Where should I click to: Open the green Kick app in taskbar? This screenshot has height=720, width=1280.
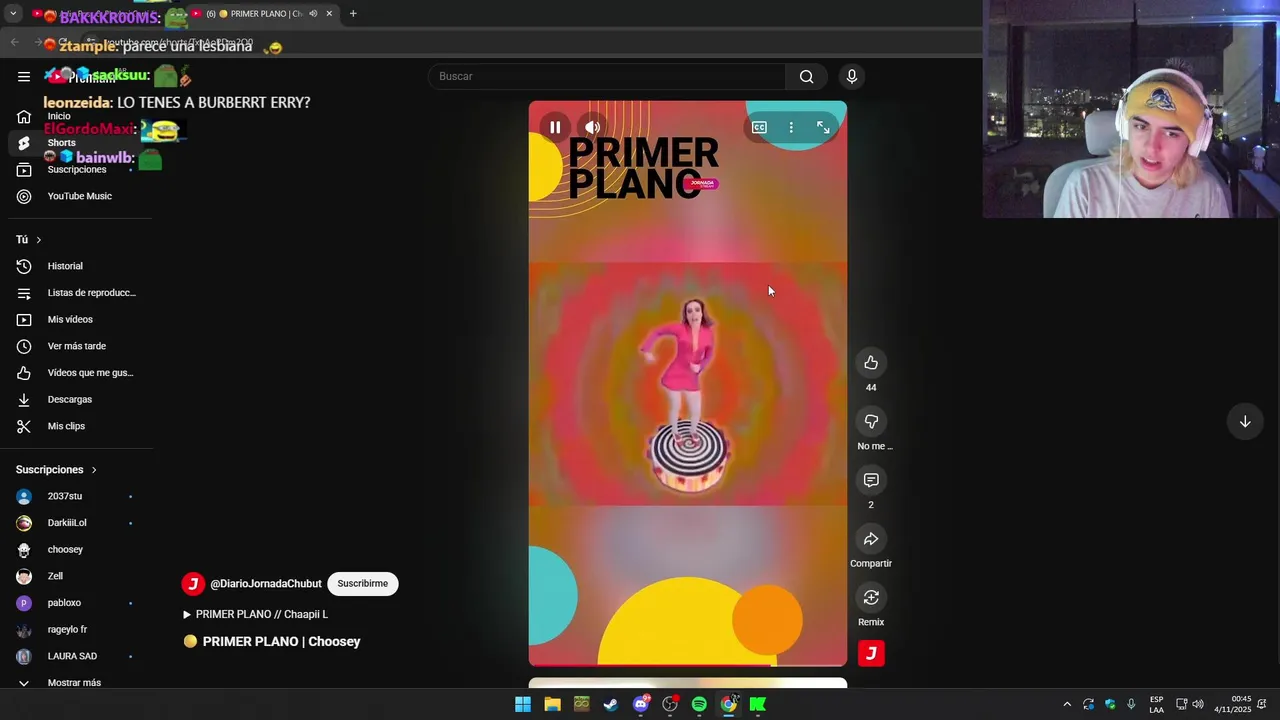[x=758, y=704]
